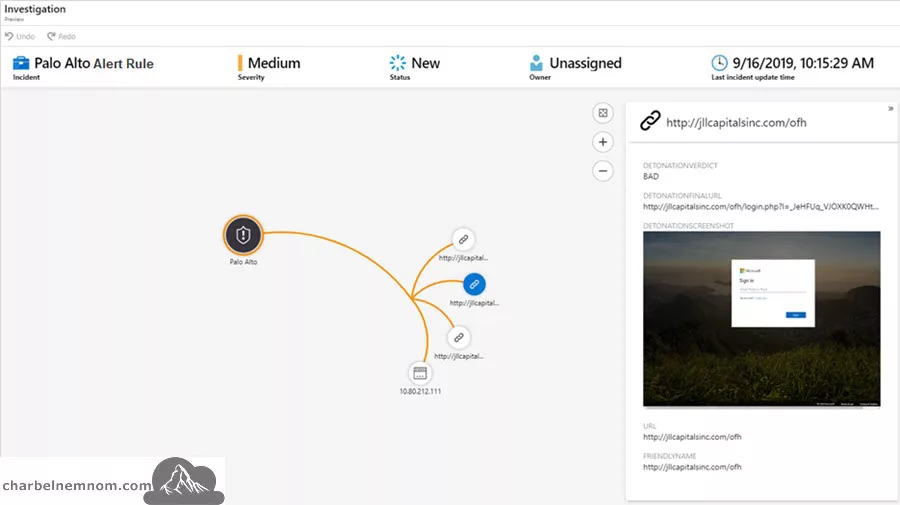Click the New status spinner icon
This screenshot has height=505, width=900.
[397, 63]
